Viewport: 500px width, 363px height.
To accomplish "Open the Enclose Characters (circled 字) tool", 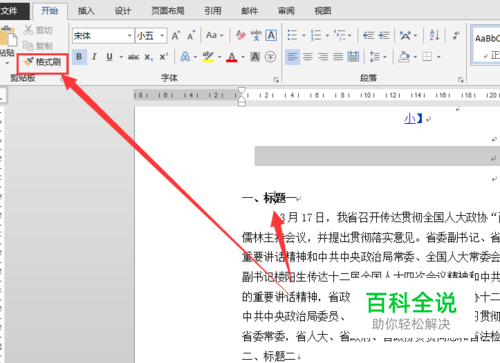I will (x=270, y=57).
